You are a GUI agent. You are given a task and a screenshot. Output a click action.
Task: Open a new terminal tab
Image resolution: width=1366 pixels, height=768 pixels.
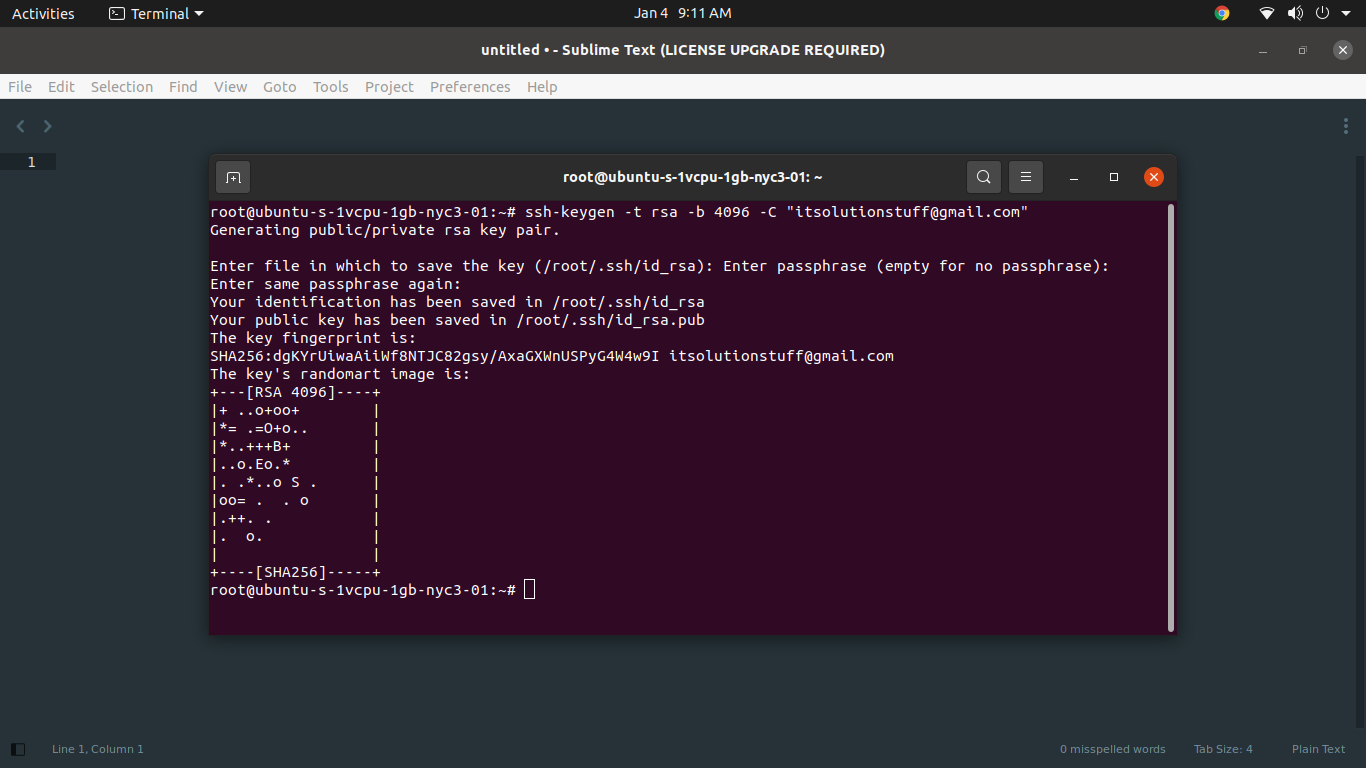coord(232,177)
